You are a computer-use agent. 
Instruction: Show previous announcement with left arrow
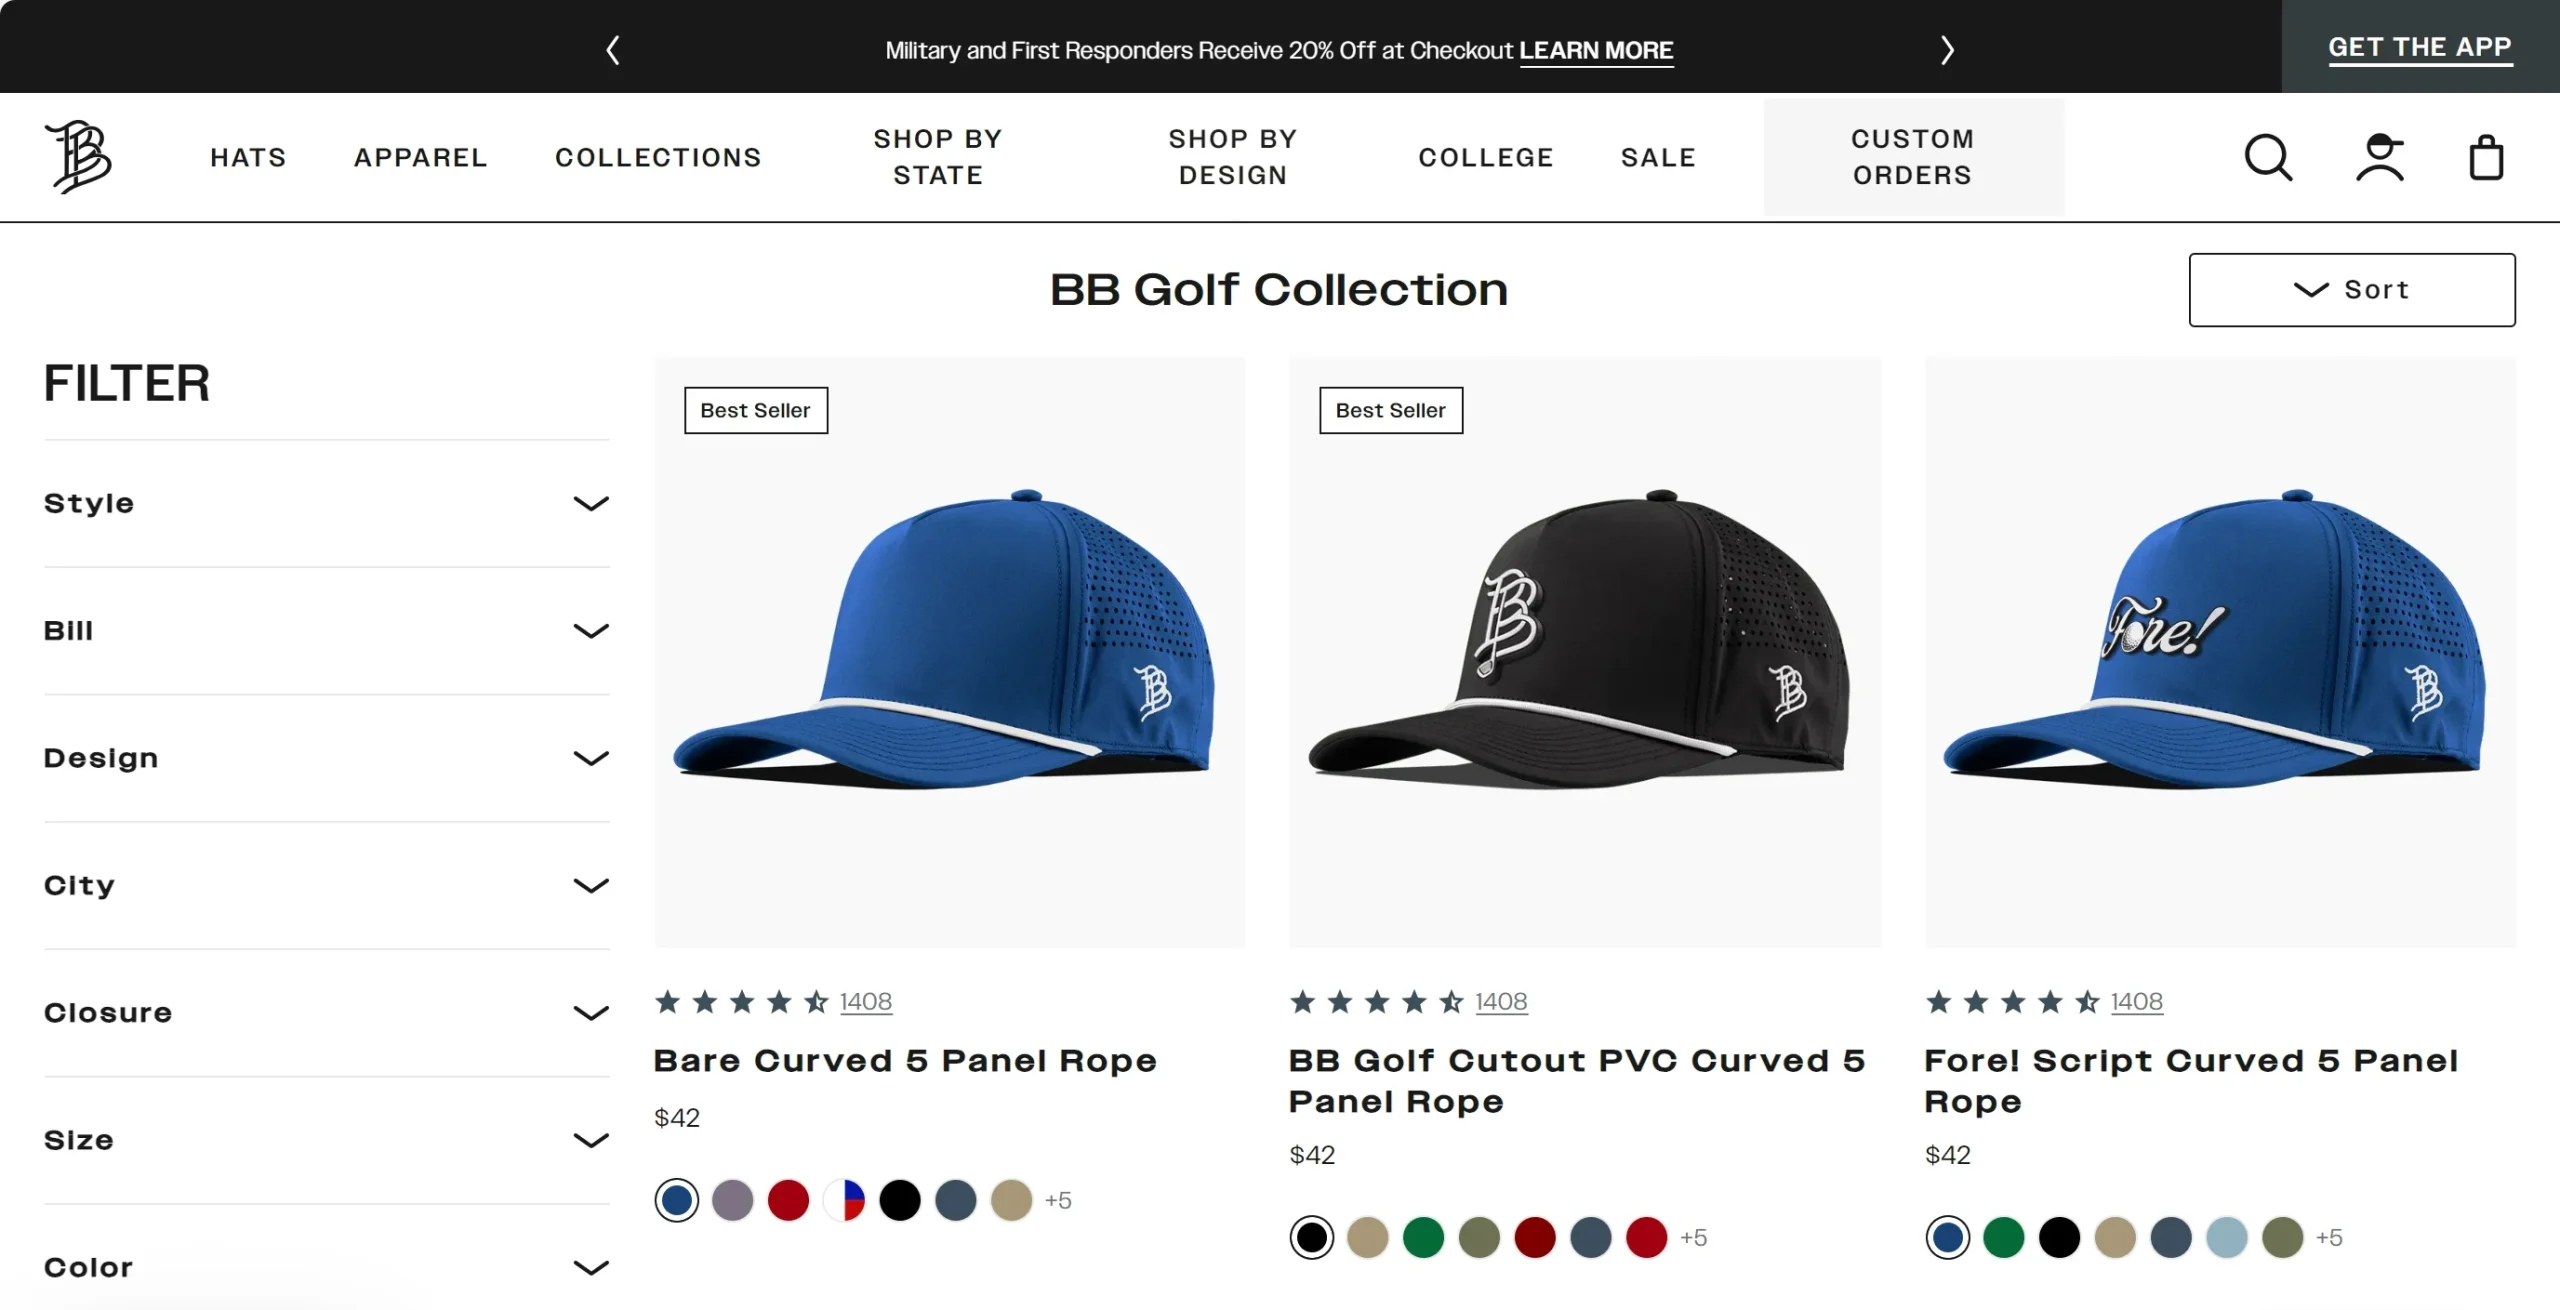point(613,50)
